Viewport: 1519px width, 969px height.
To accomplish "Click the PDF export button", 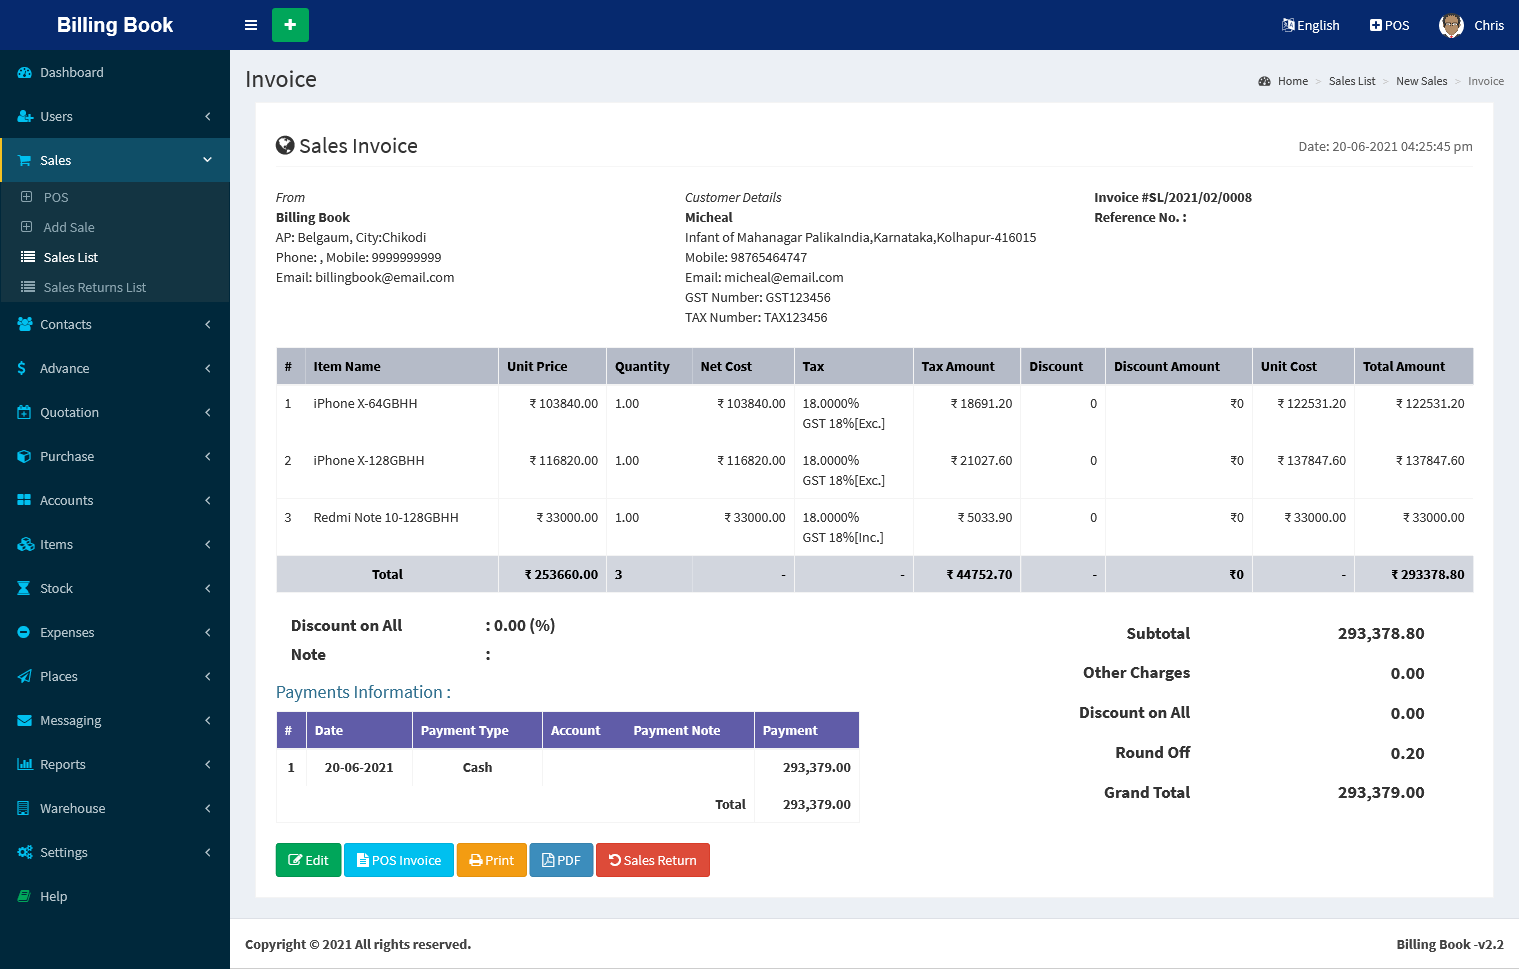I will (561, 860).
